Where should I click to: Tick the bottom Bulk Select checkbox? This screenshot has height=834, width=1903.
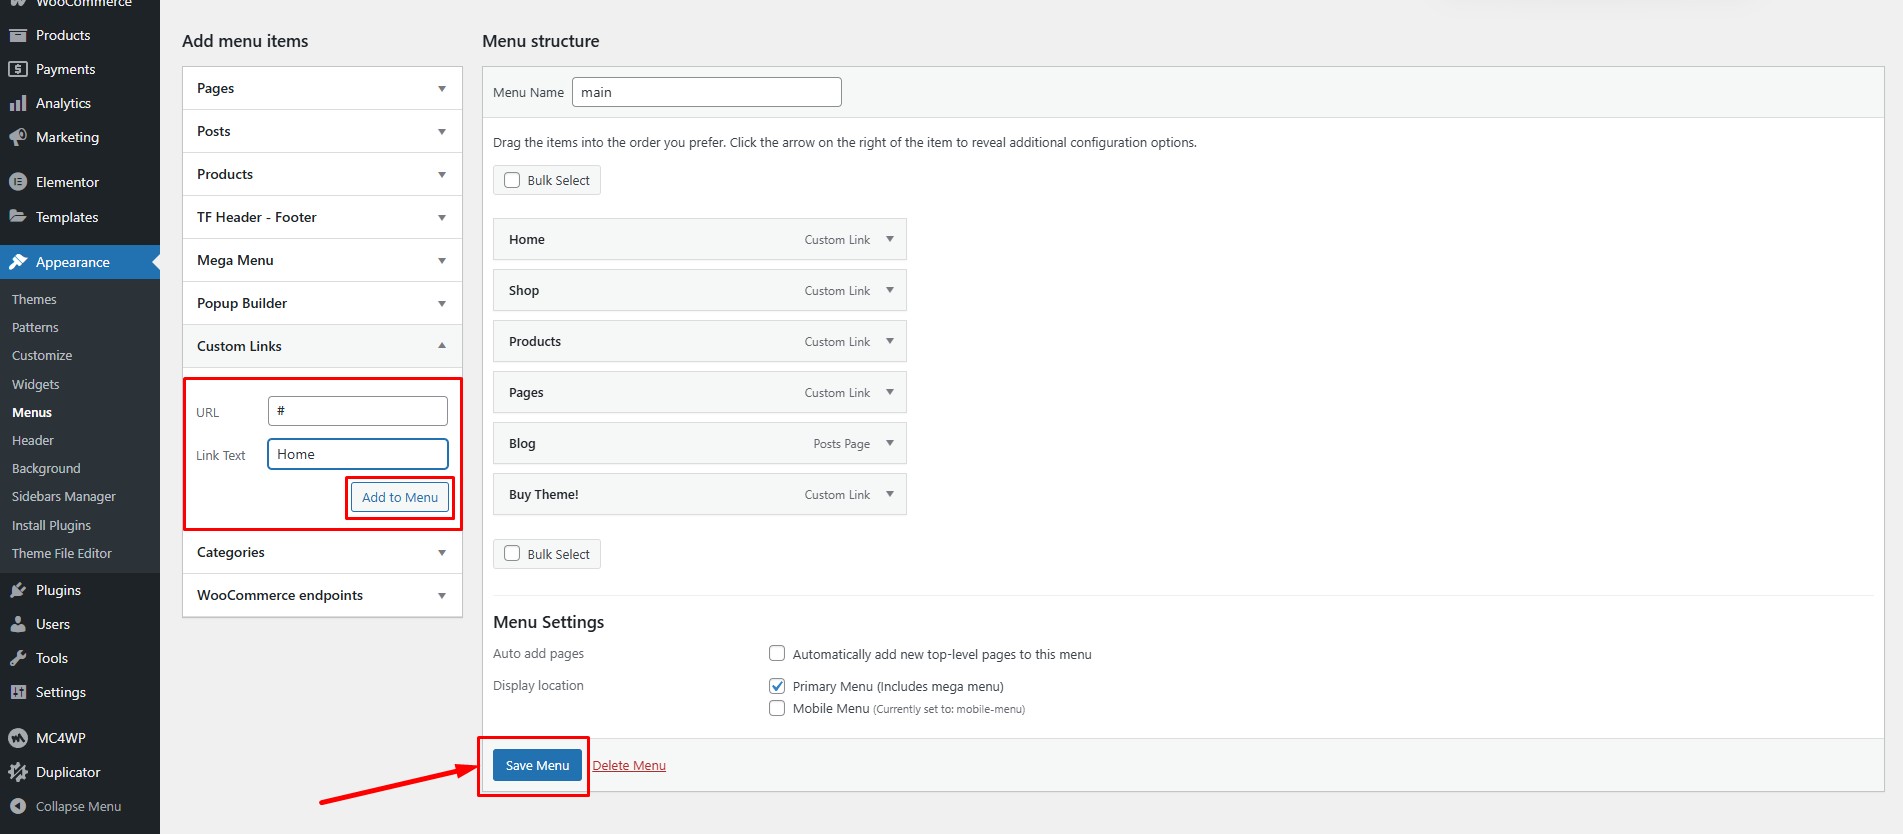click(x=512, y=554)
